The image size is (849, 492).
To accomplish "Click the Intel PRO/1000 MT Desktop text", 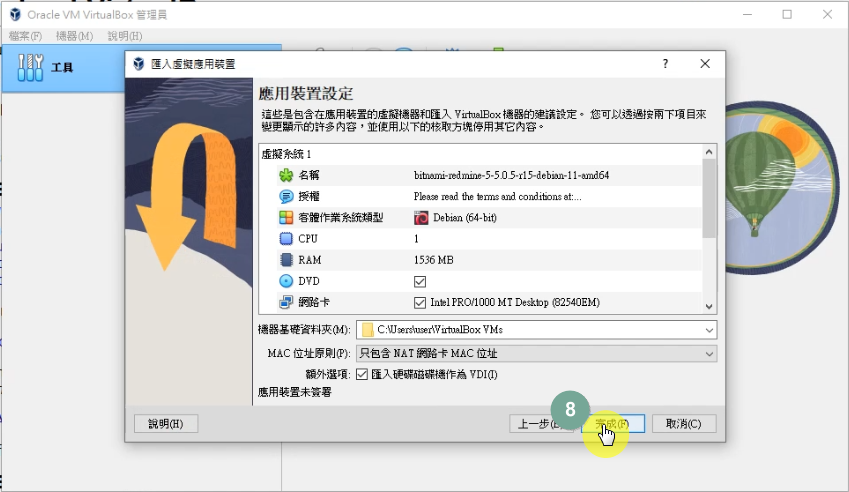I will (x=515, y=303).
